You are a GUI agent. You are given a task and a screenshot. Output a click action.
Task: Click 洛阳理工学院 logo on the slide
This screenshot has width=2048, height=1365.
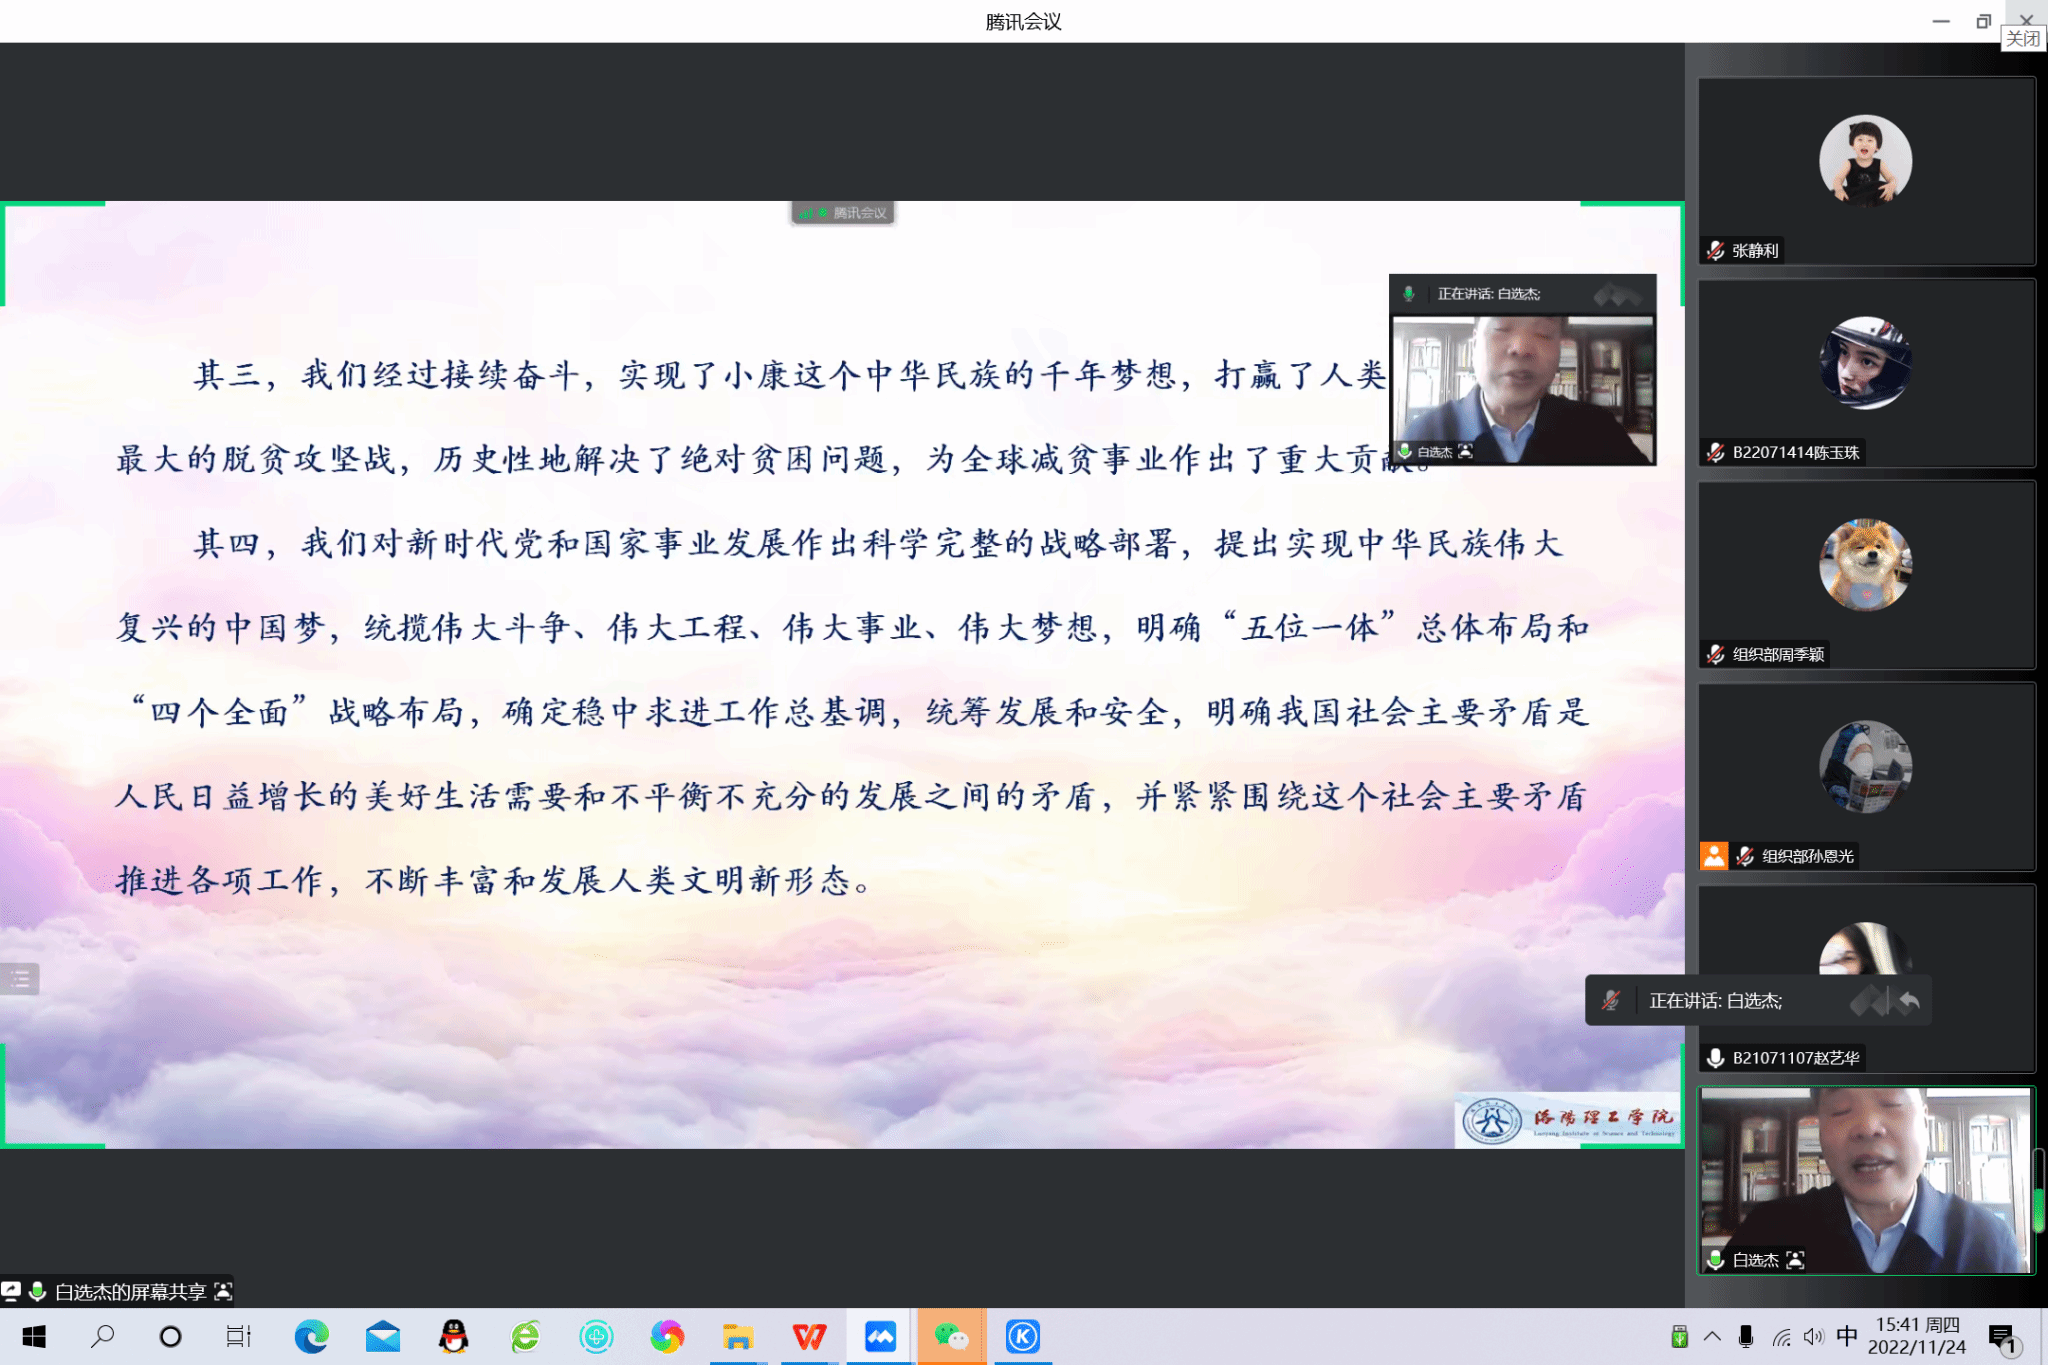click(x=1567, y=1121)
